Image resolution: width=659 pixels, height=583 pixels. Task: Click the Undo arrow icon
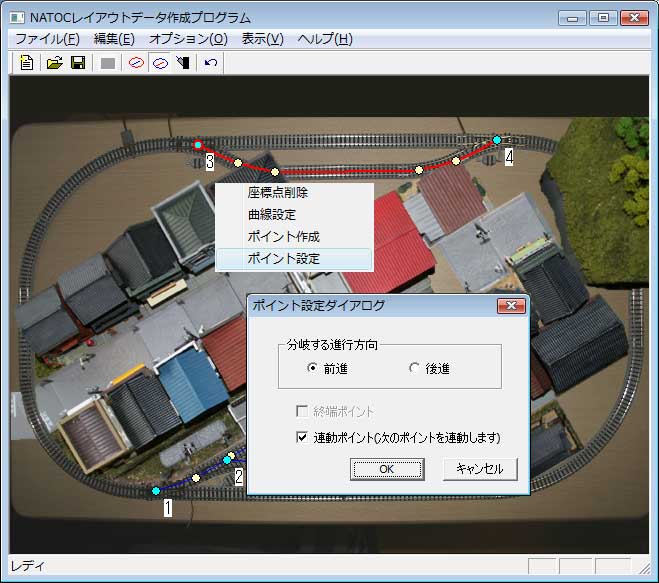211,63
